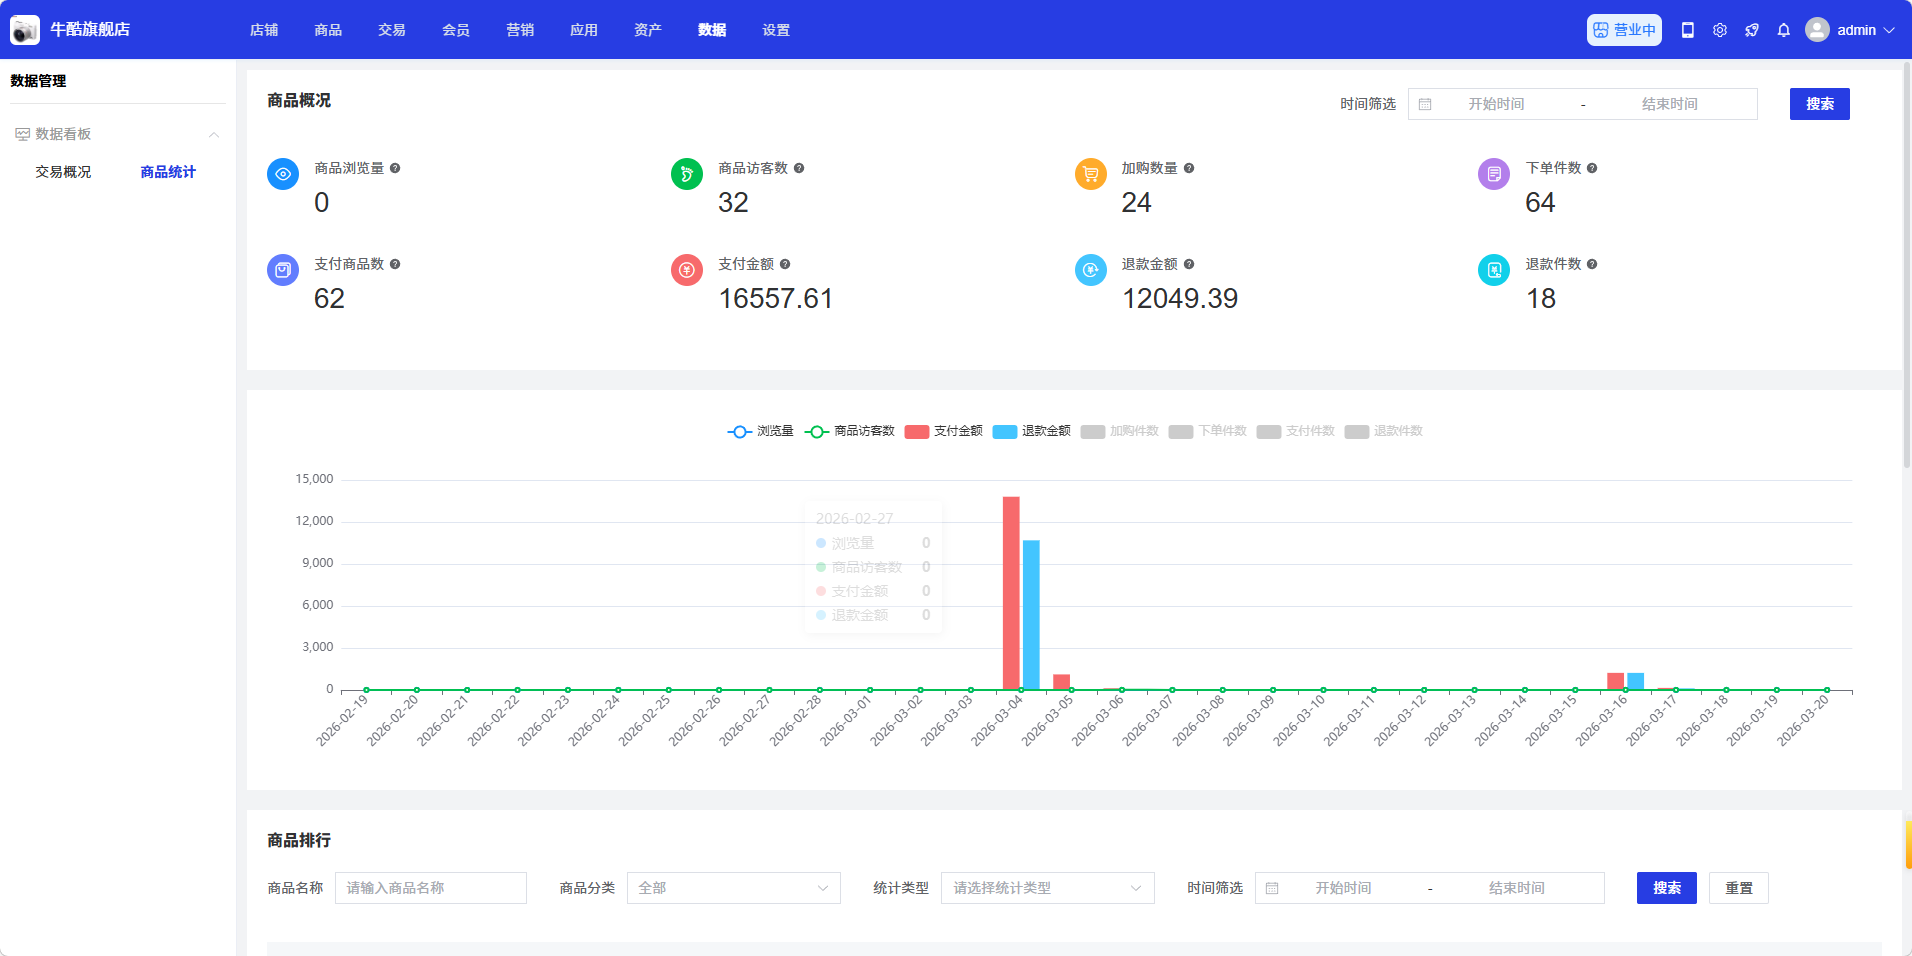1912x956 pixels.
Task: Click the 商品名称 input field
Action: [430, 888]
